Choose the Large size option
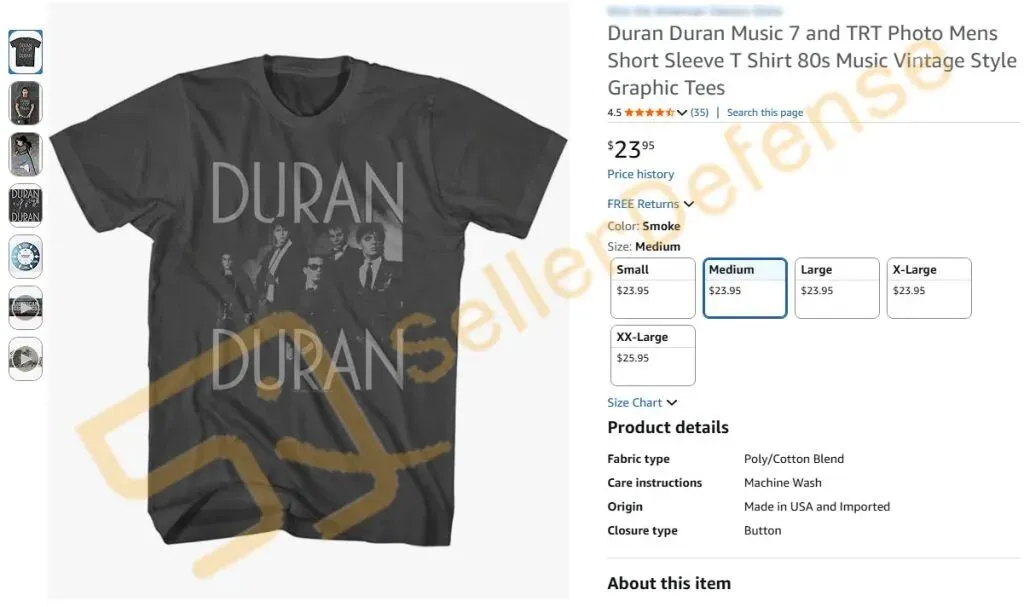The width and height of the screenshot is (1024, 607). (x=837, y=288)
